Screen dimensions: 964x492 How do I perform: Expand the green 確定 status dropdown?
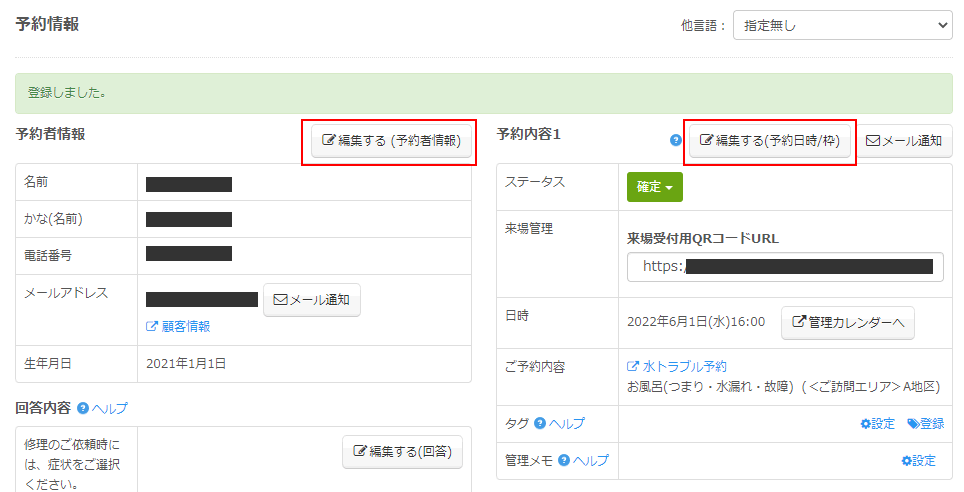[x=654, y=187]
